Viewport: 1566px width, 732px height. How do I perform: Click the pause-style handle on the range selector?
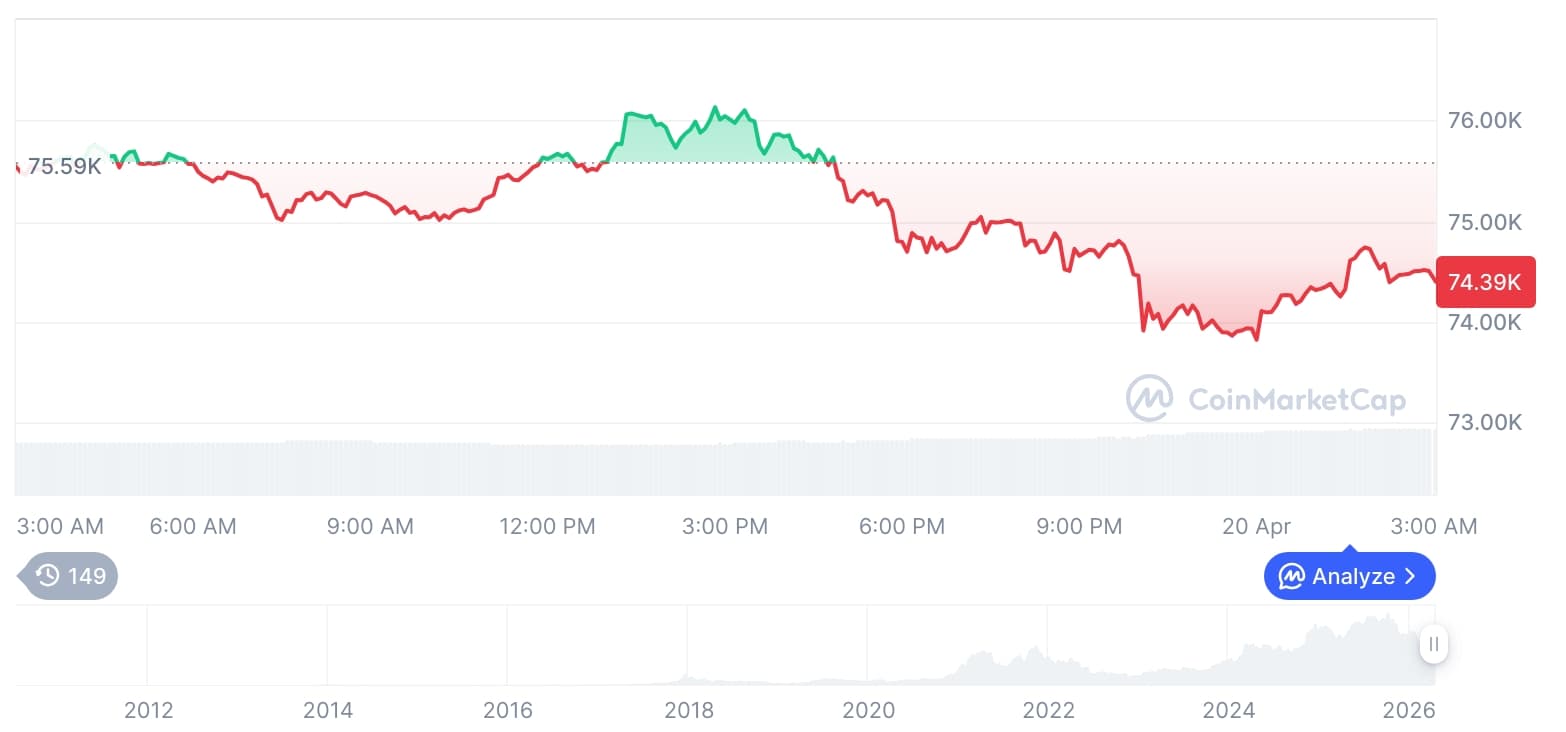click(x=1434, y=645)
